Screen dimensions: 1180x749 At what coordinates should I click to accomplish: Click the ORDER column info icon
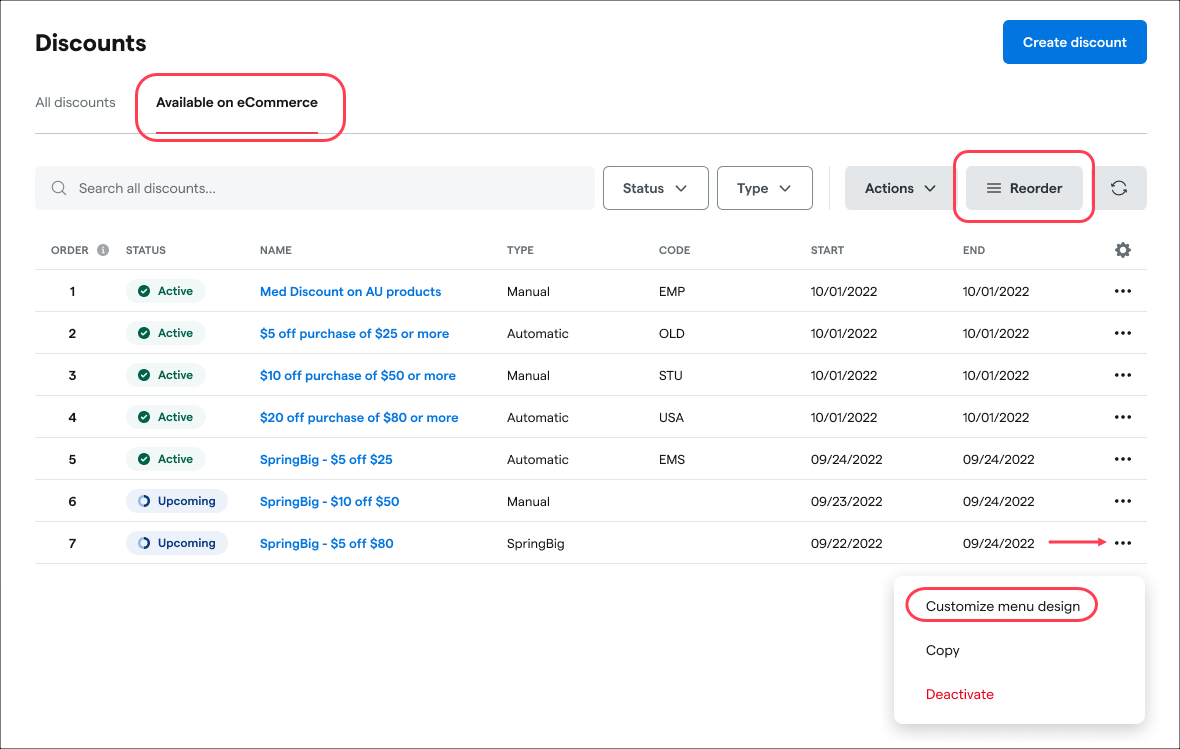pyautogui.click(x=103, y=250)
